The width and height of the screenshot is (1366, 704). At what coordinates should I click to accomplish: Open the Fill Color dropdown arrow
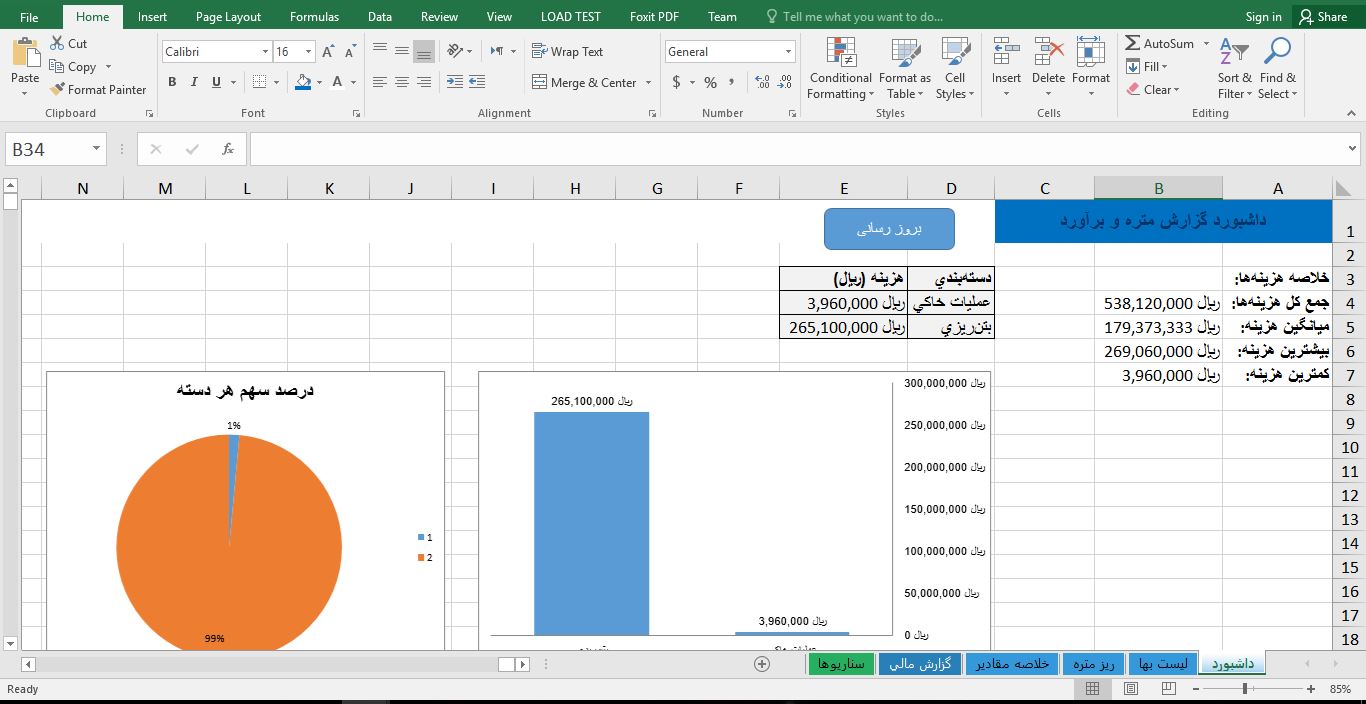pyautogui.click(x=319, y=82)
